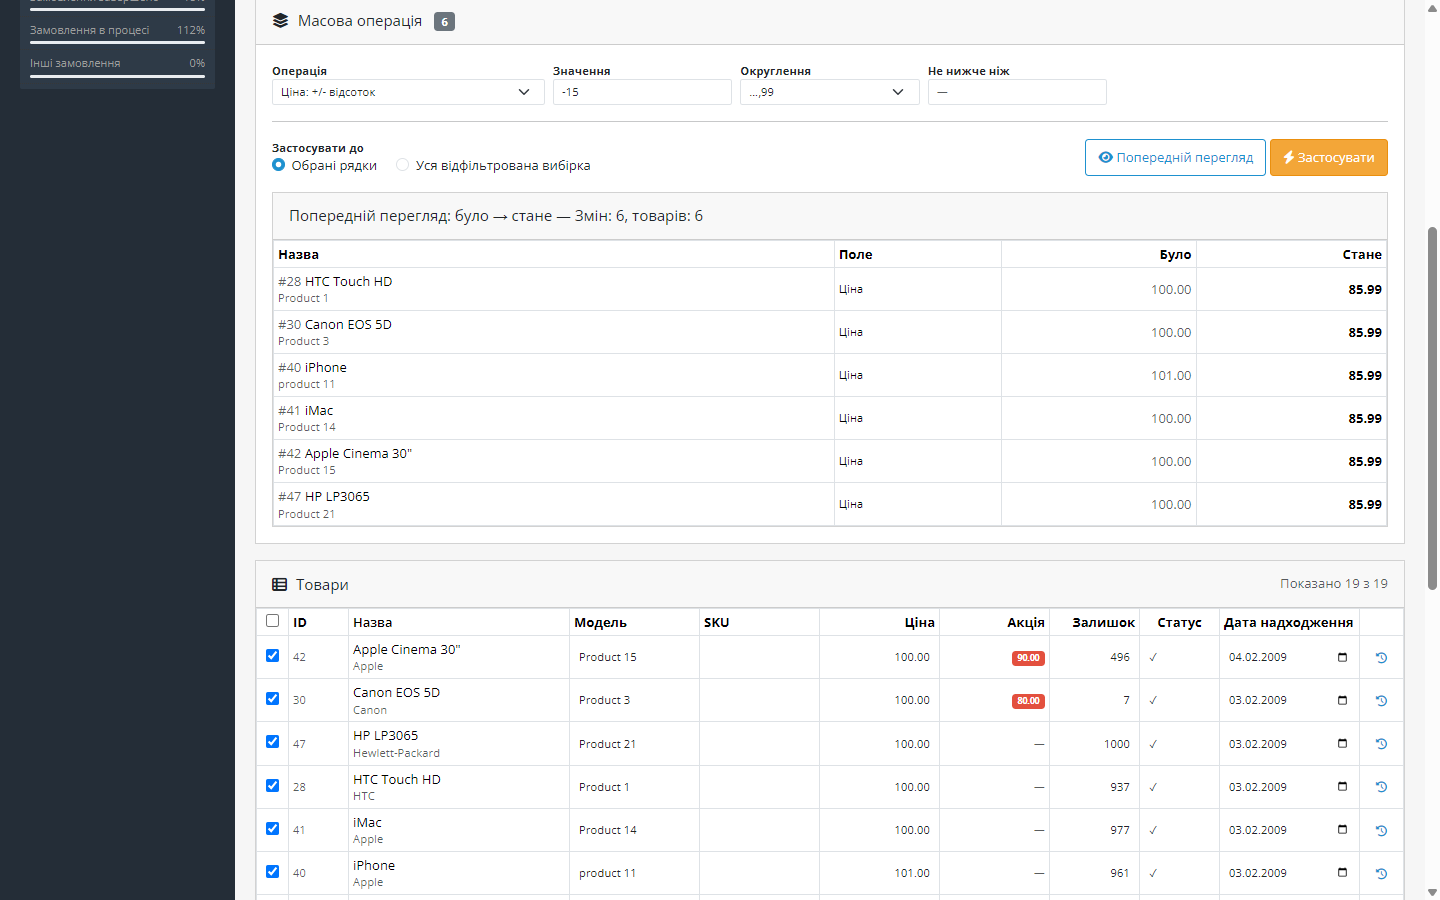Click the layers icon beside Масова операція
This screenshot has width=1440, height=900.
(280, 21)
